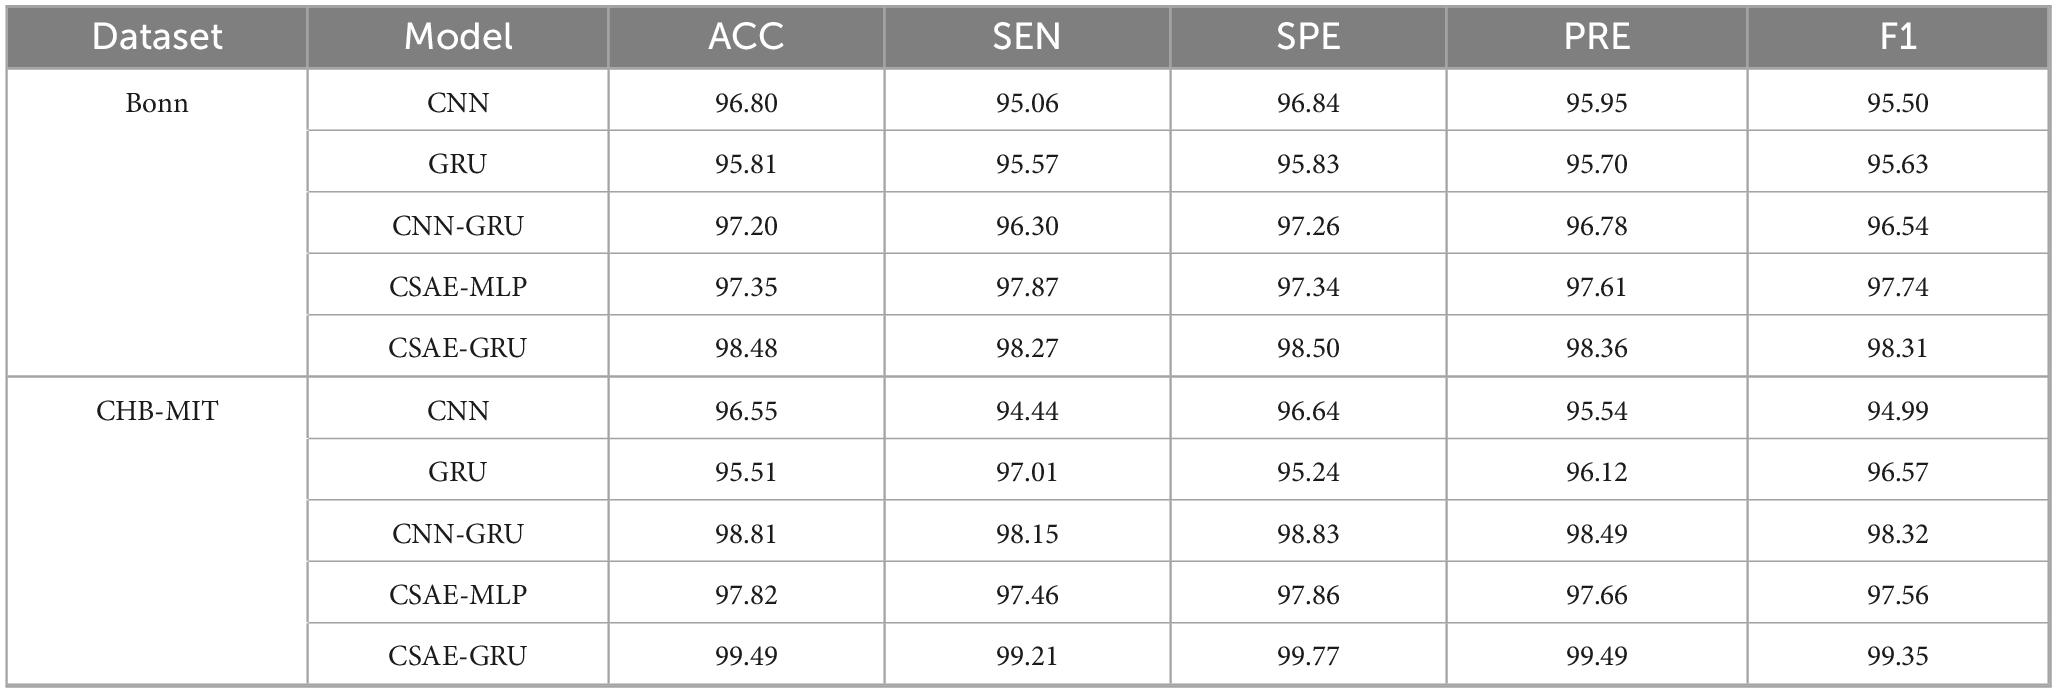
Task: Click the SPE column header
Action: tap(1308, 37)
